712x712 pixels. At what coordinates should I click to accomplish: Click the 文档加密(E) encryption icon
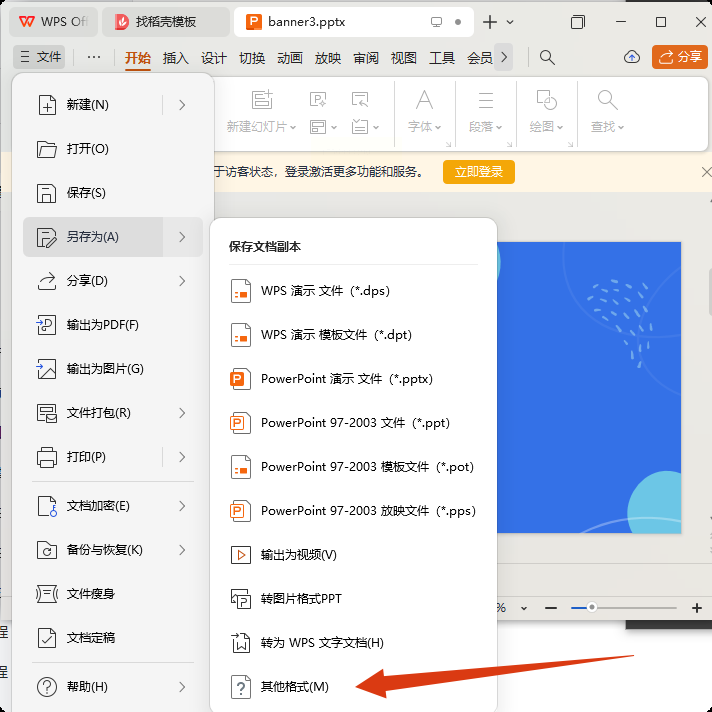coord(47,506)
